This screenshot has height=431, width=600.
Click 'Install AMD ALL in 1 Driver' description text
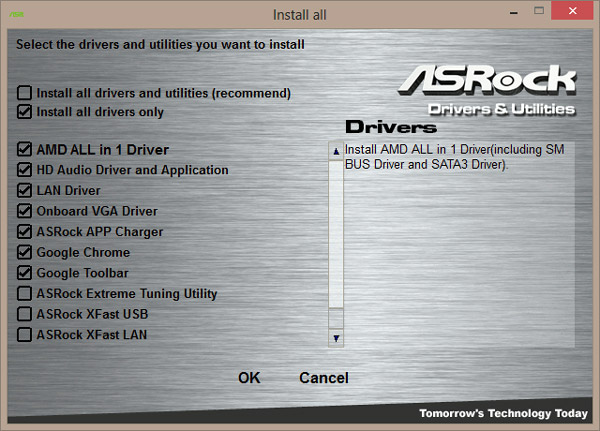click(455, 157)
